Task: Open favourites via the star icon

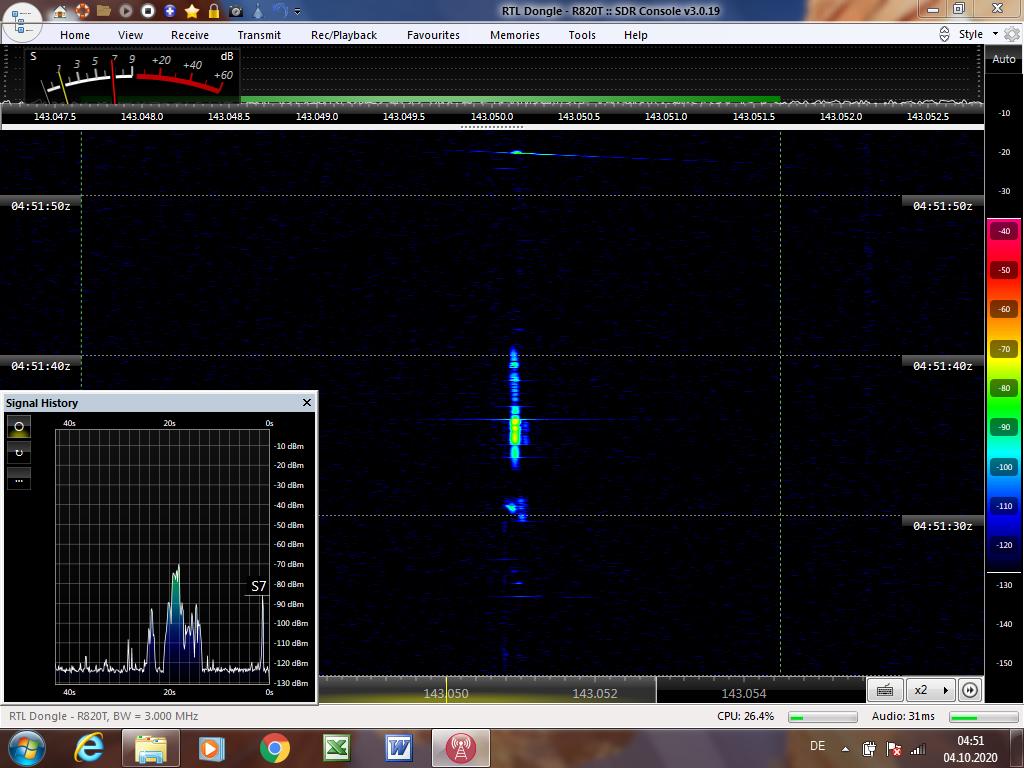Action: coord(192,11)
